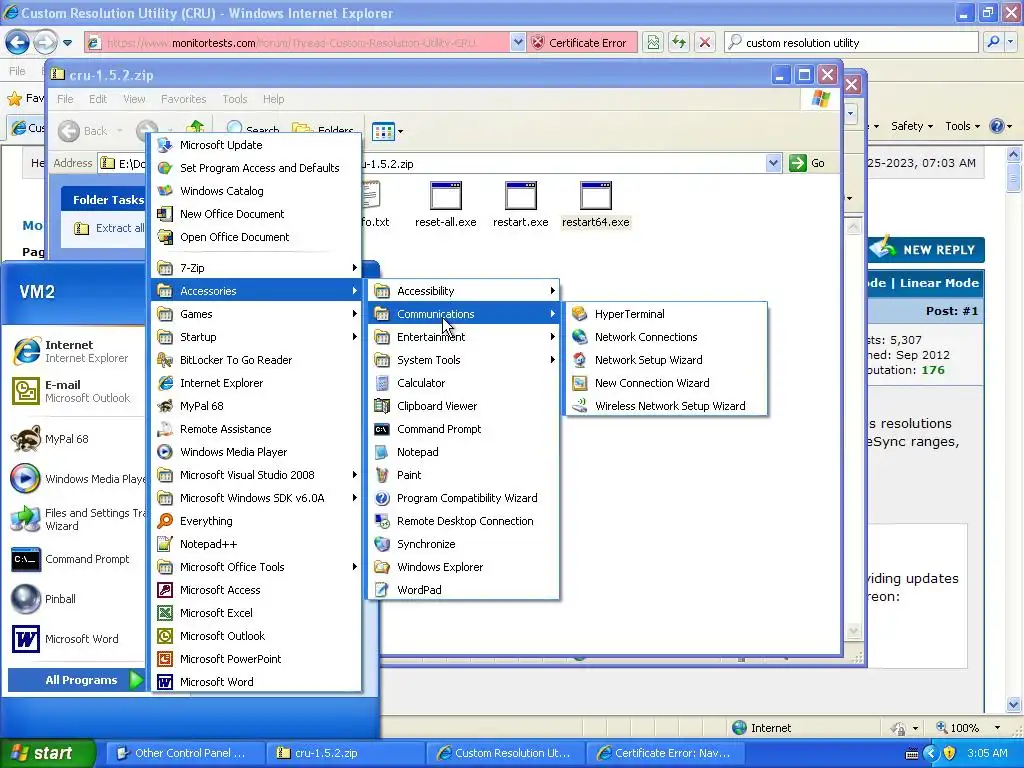
Task: Open Microsoft Access
Action: [256, 590]
